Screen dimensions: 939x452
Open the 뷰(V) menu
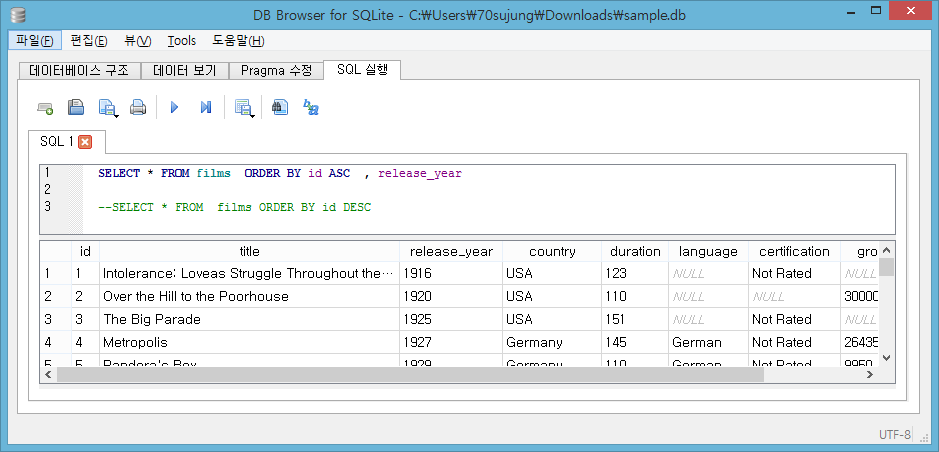(138, 41)
